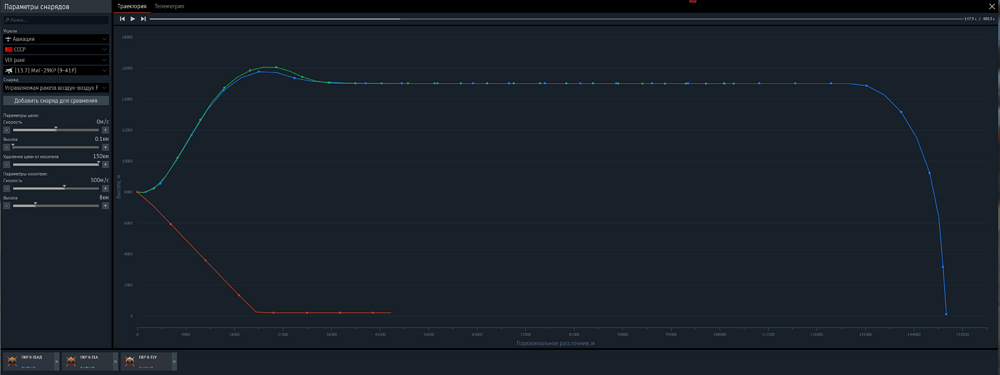Screen dimensions: 1000x375
Task: Click the 150км target distance value
Action: click(101, 156)
